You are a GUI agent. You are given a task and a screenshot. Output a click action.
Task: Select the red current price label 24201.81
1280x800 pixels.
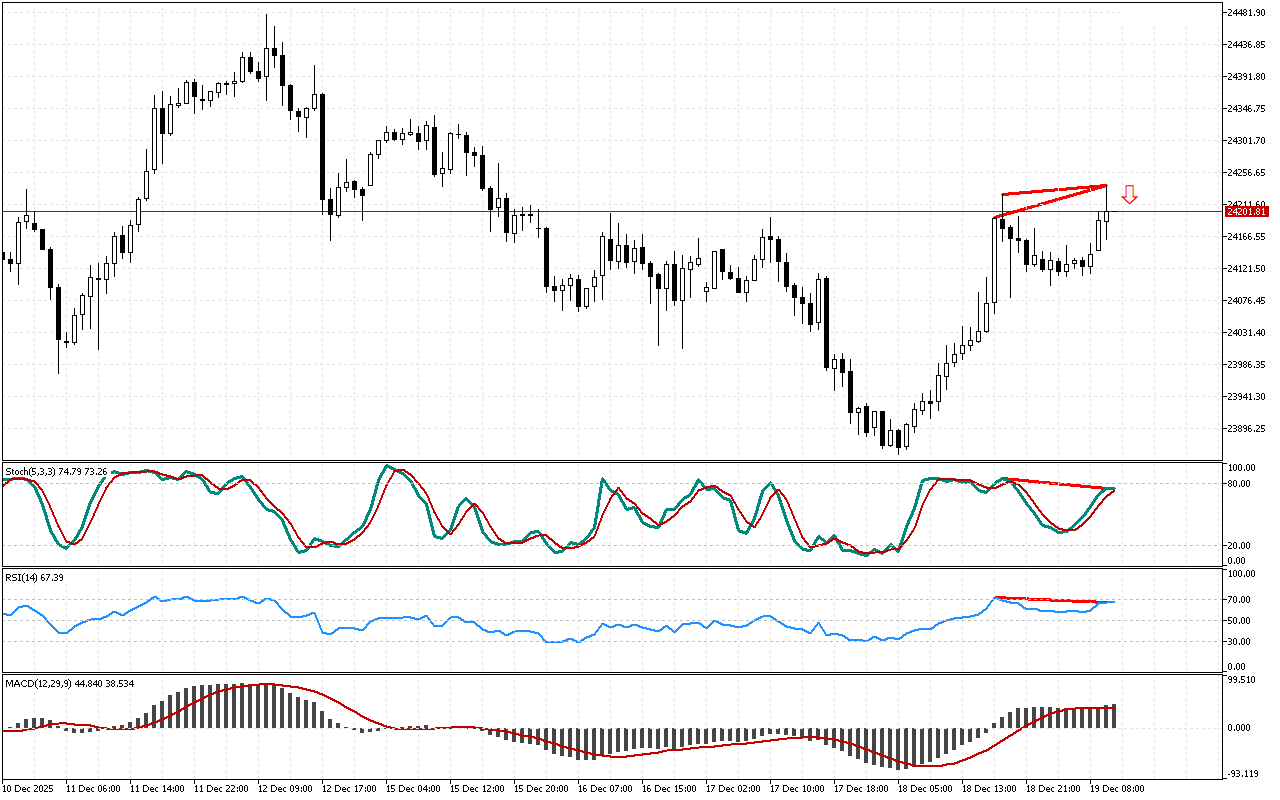[x=1246, y=211]
